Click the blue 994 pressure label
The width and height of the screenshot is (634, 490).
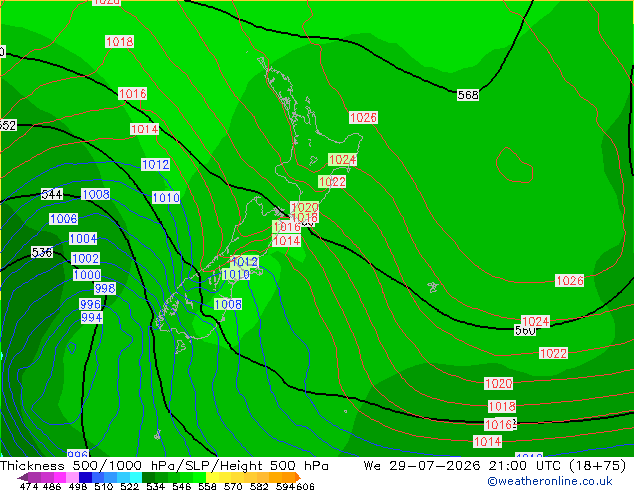pos(91,318)
